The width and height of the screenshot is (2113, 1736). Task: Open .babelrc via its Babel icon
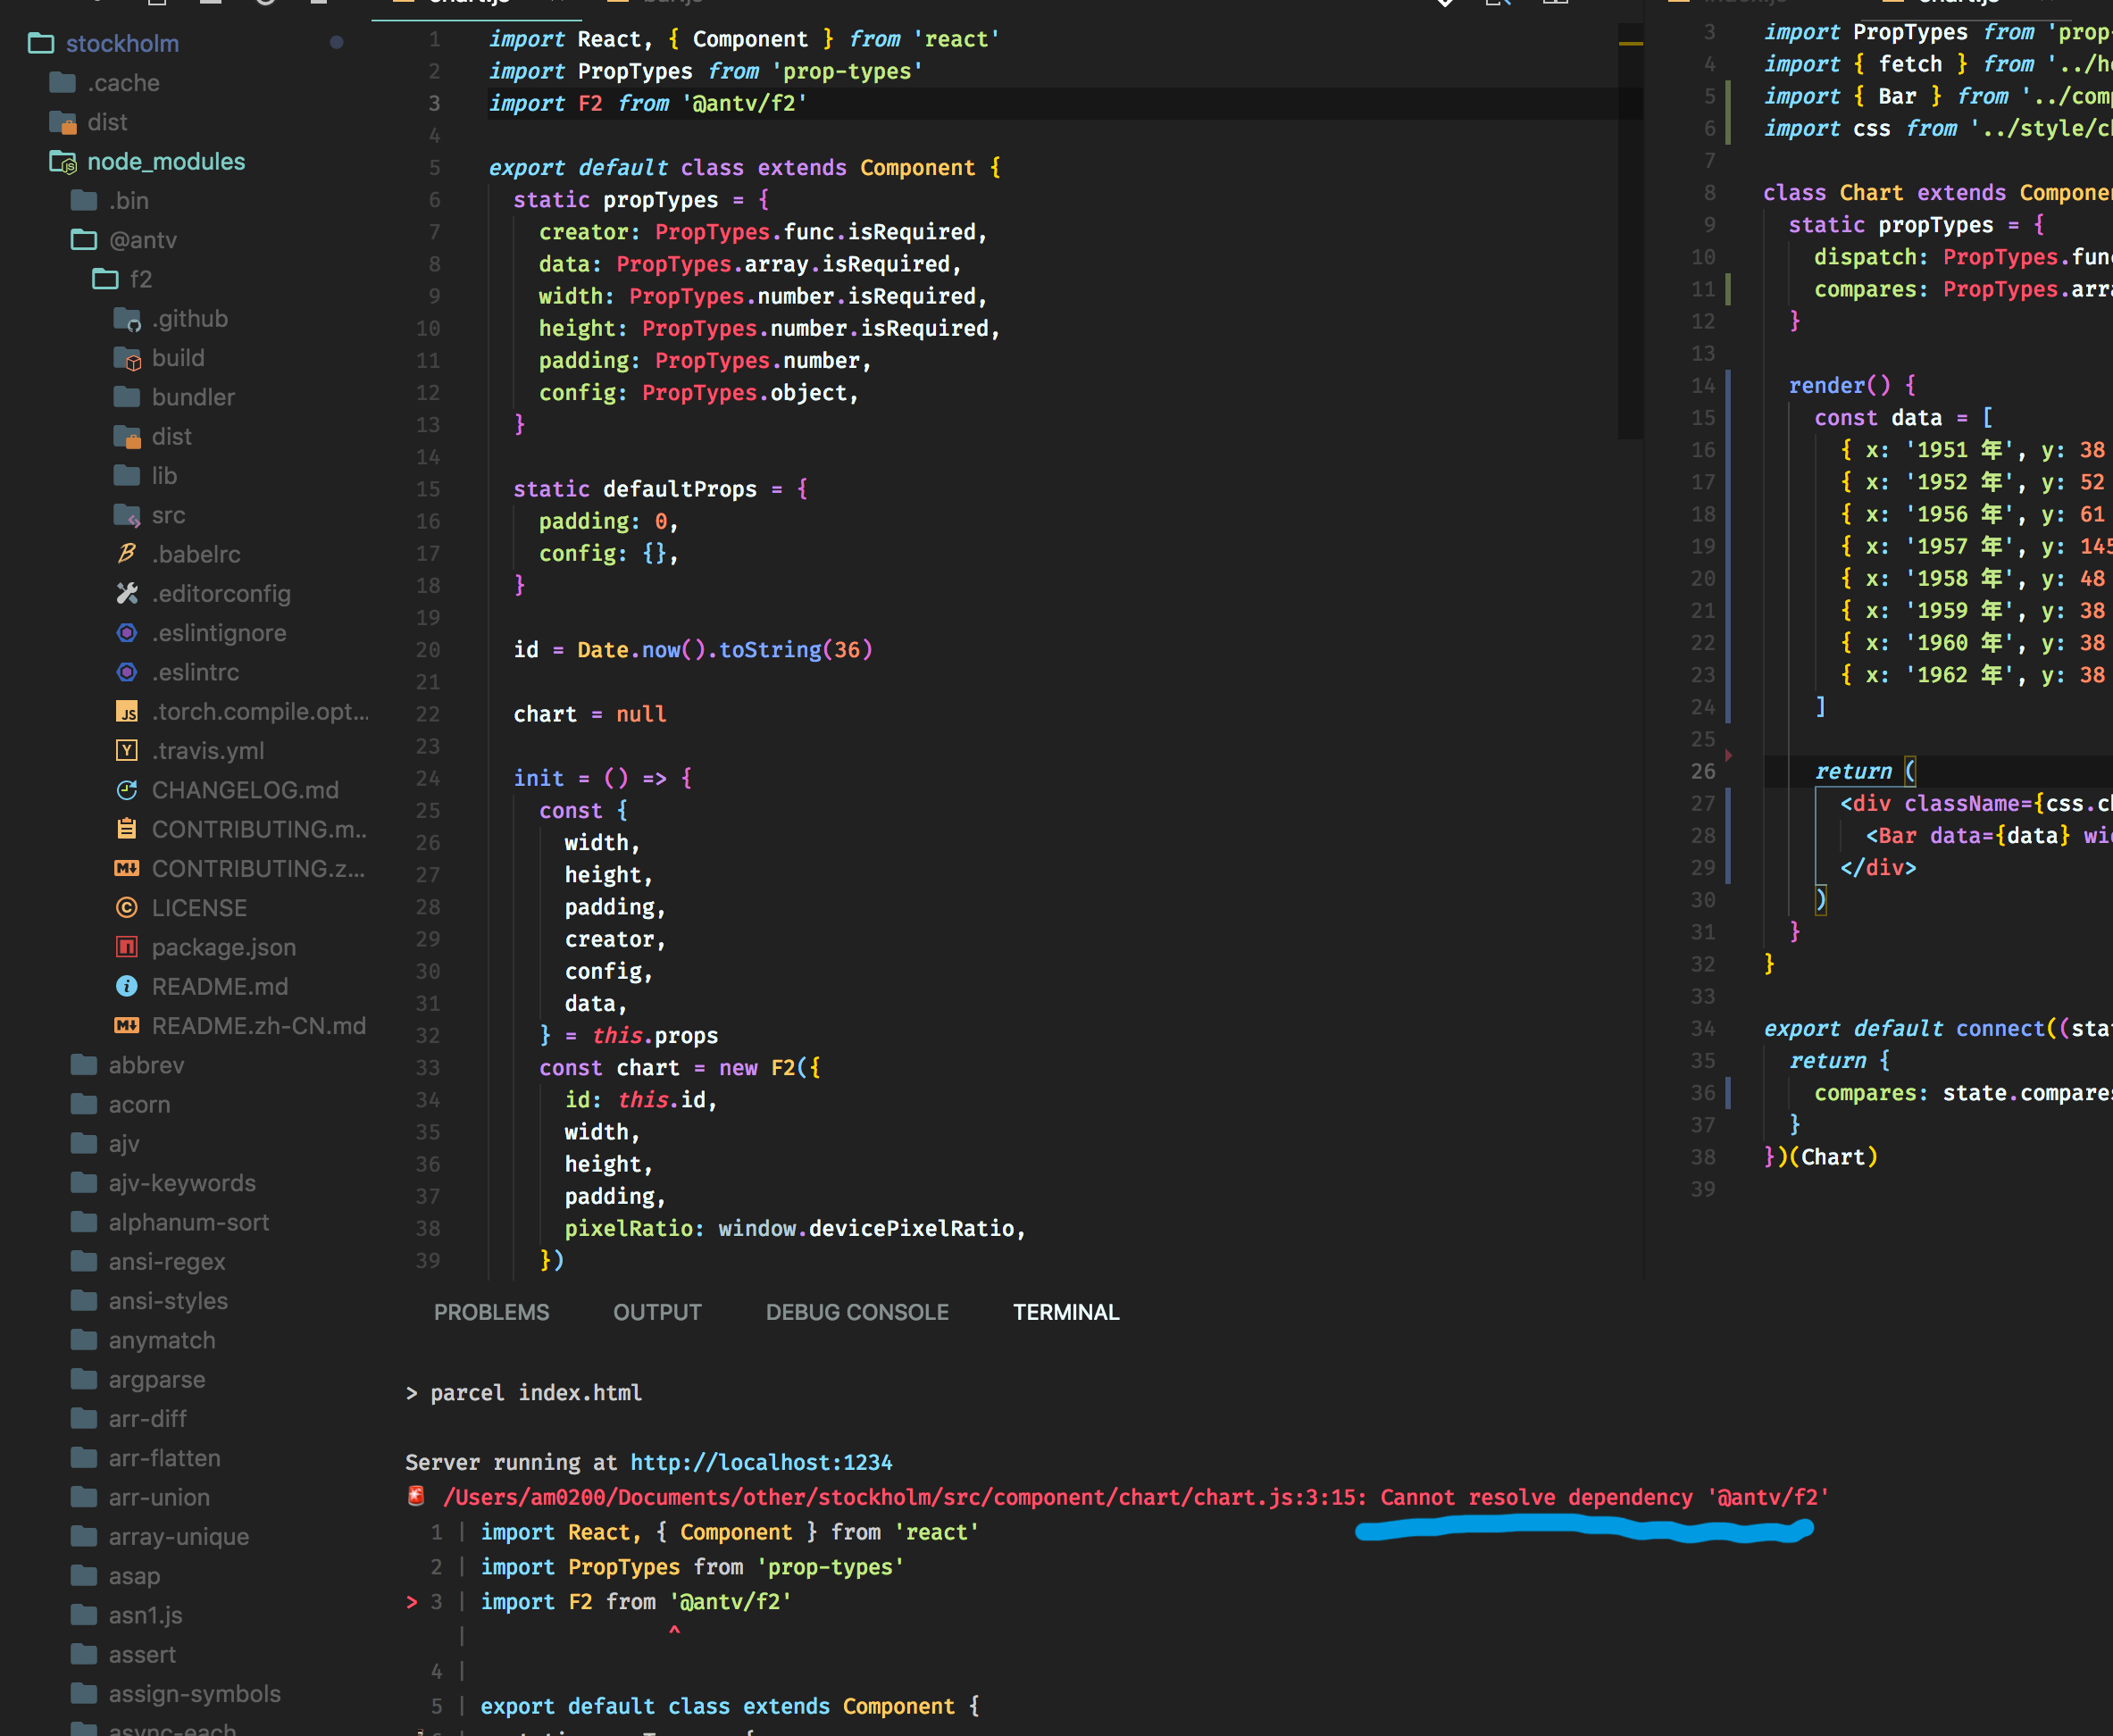pos(129,553)
